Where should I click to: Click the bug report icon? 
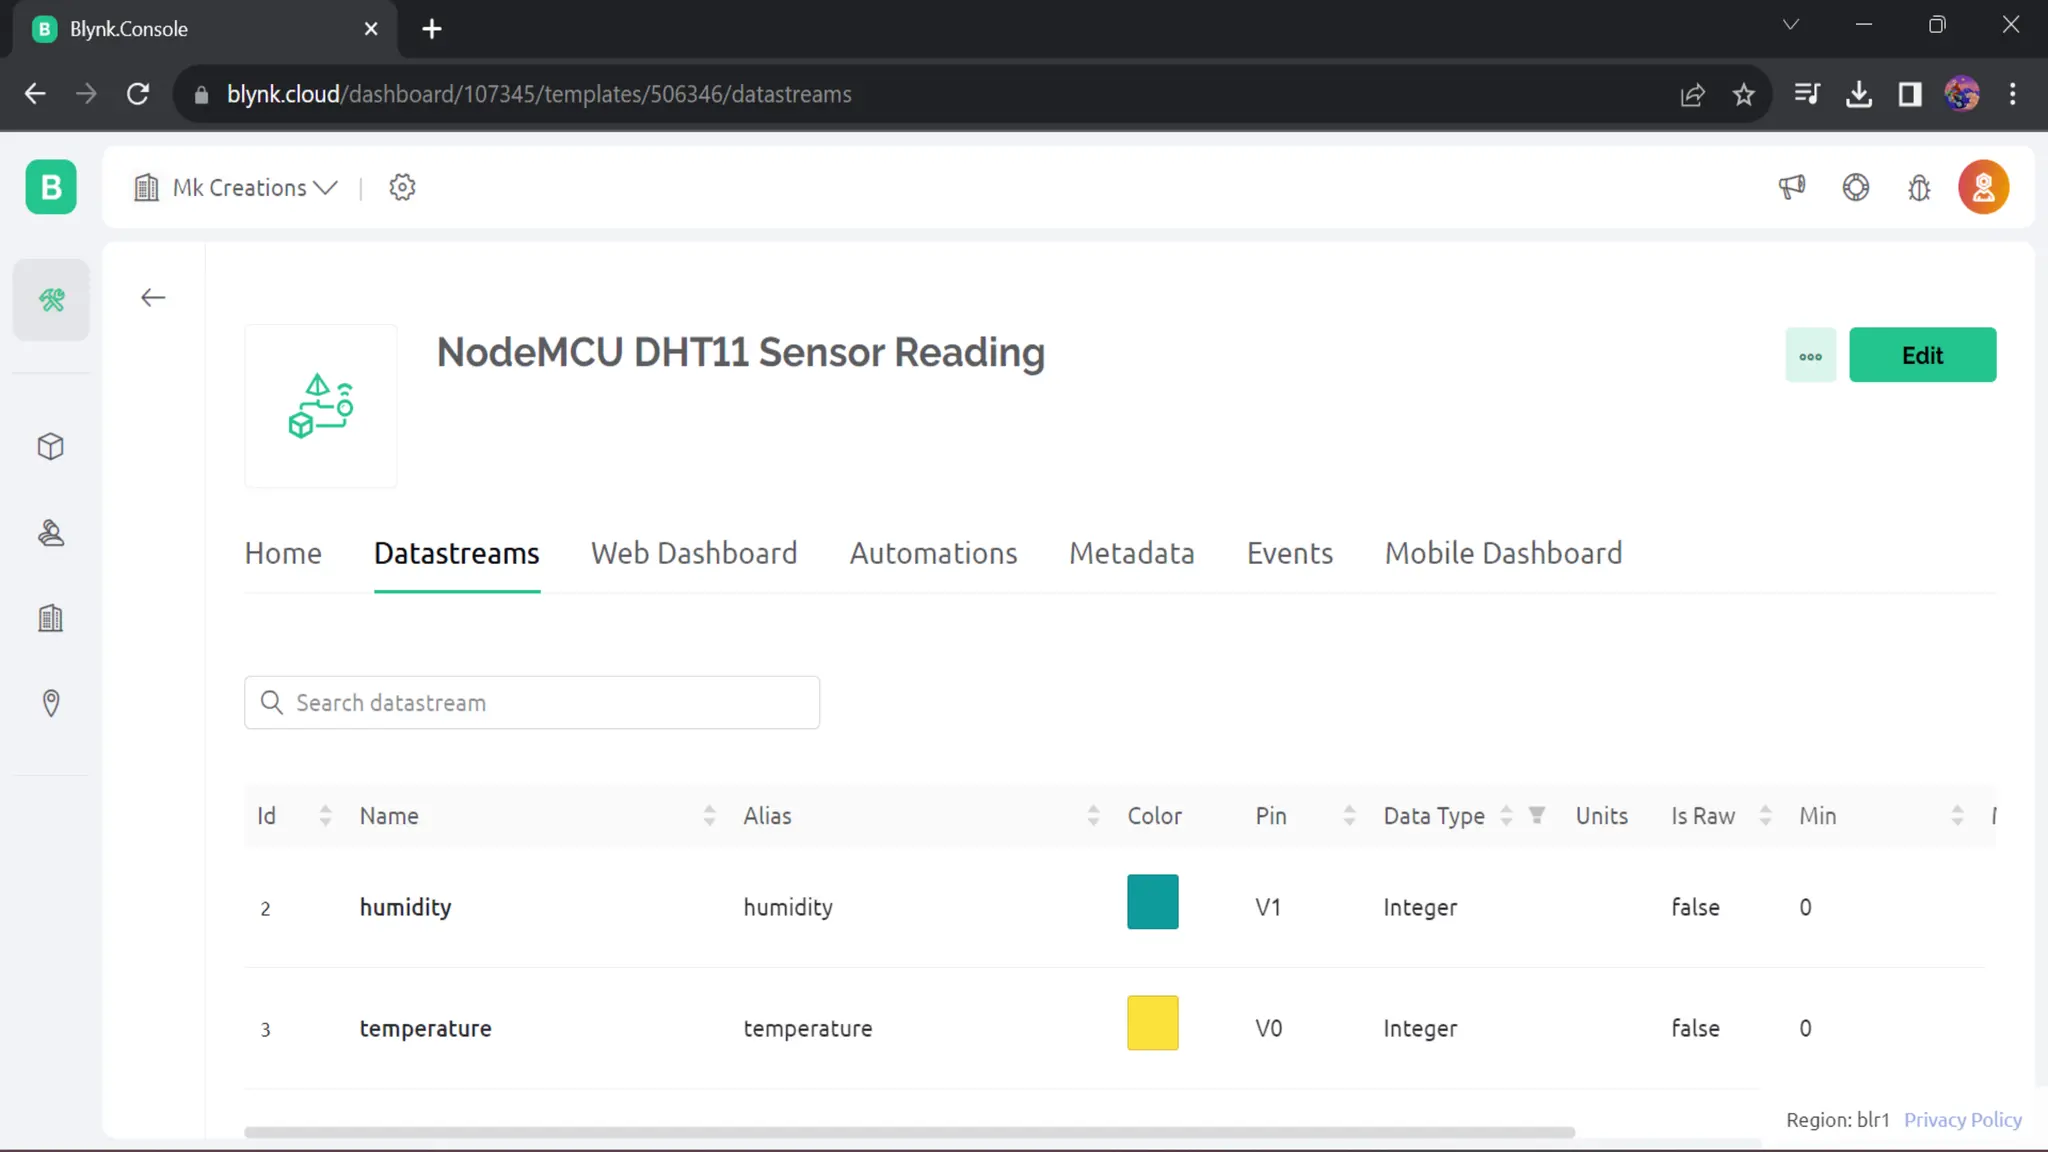click(x=1919, y=187)
